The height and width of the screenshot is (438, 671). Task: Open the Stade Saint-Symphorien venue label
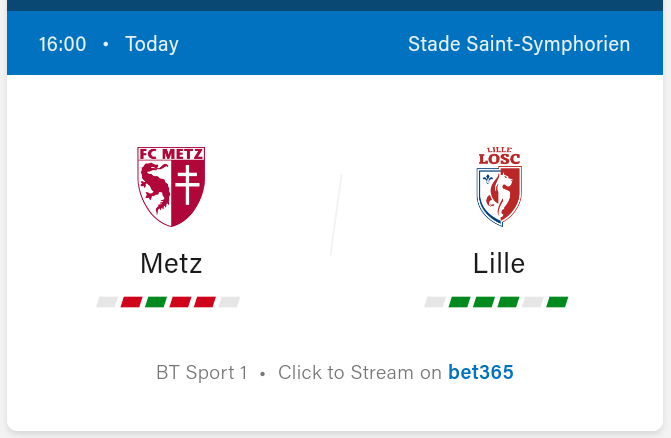[x=519, y=44]
